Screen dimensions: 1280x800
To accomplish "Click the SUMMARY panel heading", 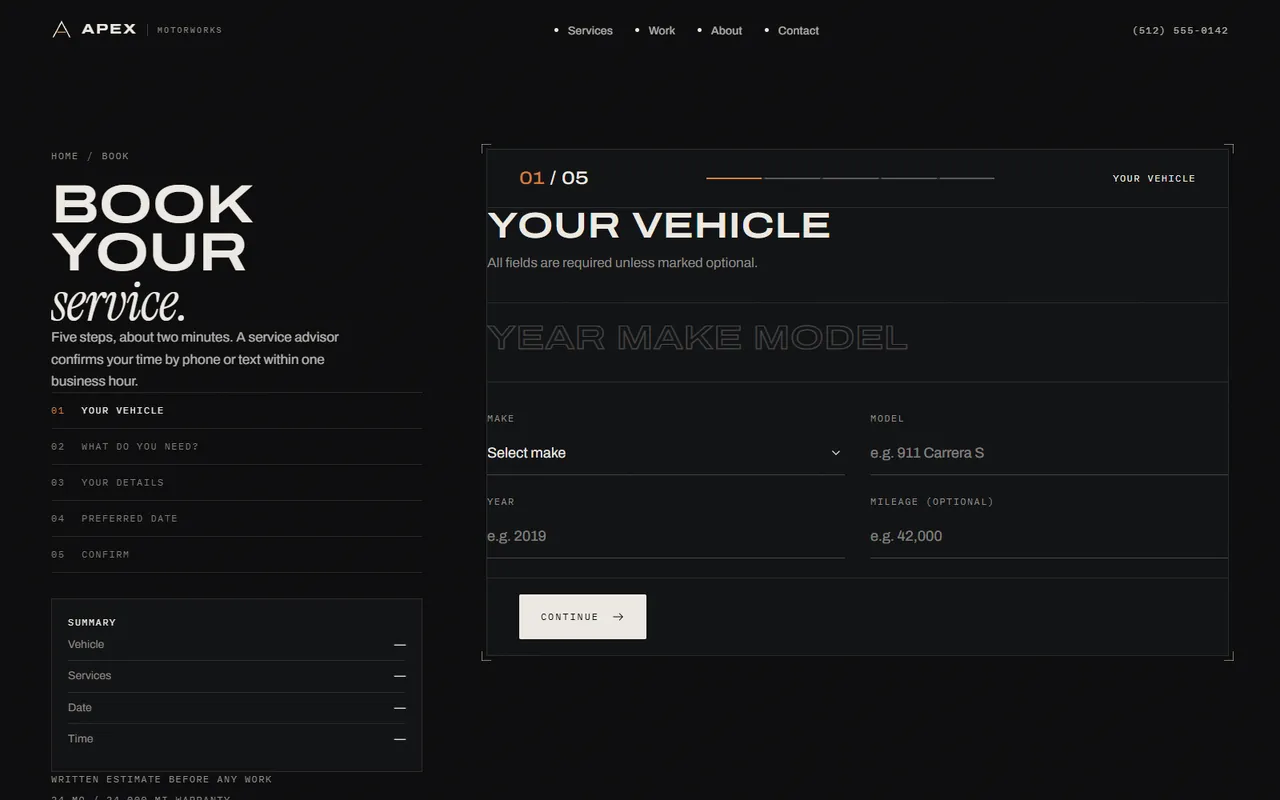I will point(92,622).
